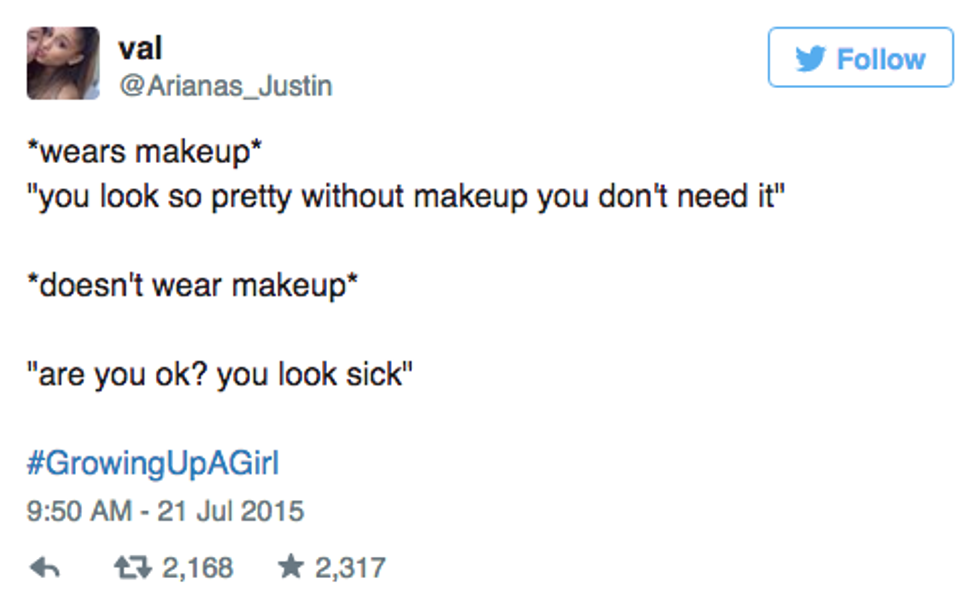This screenshot has height=601, width=980.
Task: Open the #GrowingUpAGirl hashtag
Action: coord(152,463)
